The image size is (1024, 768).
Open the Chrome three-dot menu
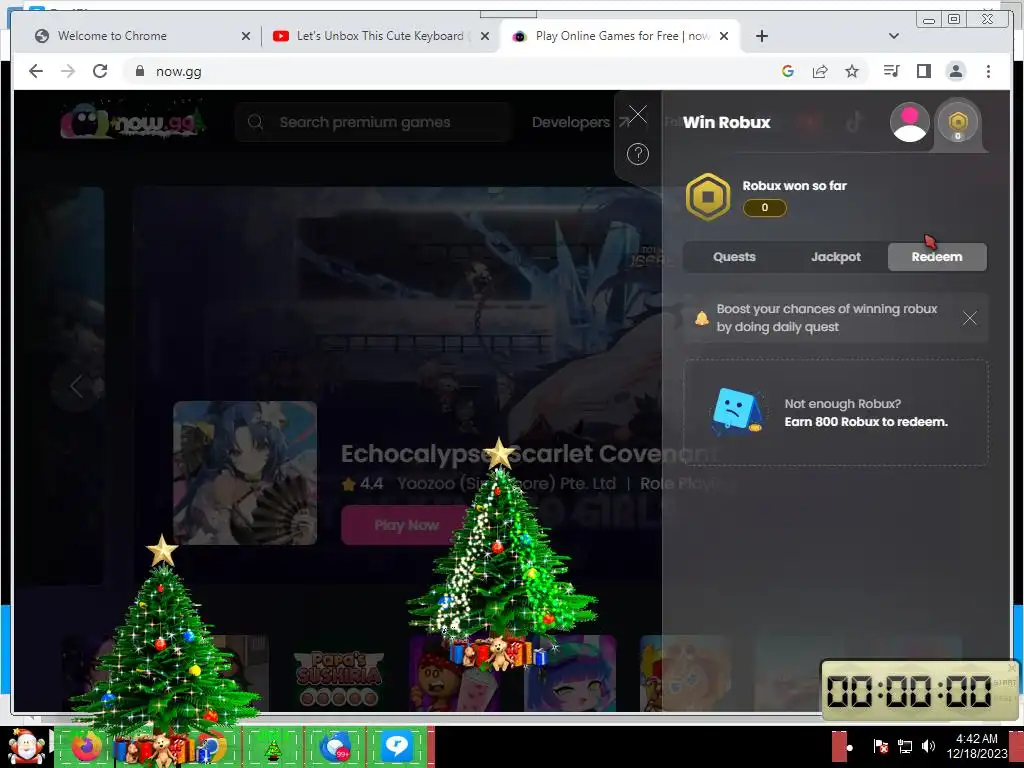[x=988, y=71]
